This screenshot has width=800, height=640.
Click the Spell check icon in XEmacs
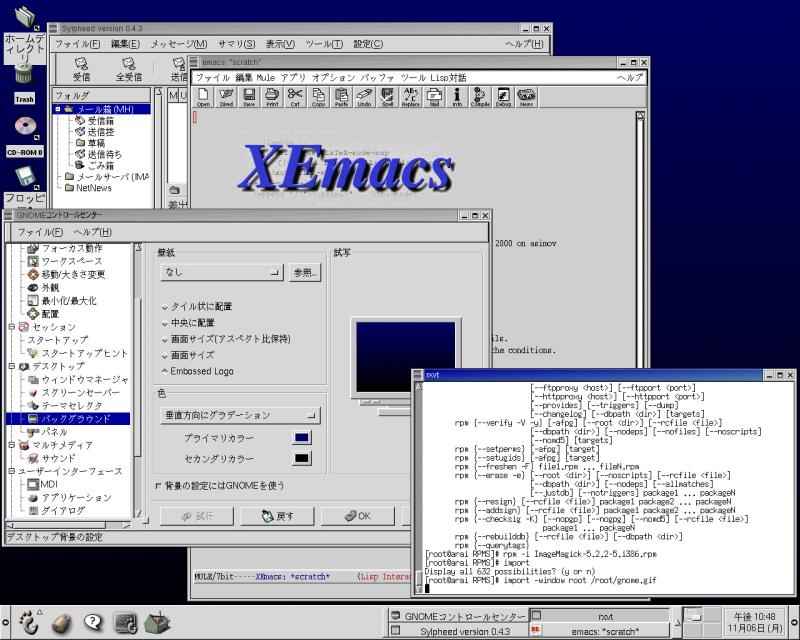[388, 96]
